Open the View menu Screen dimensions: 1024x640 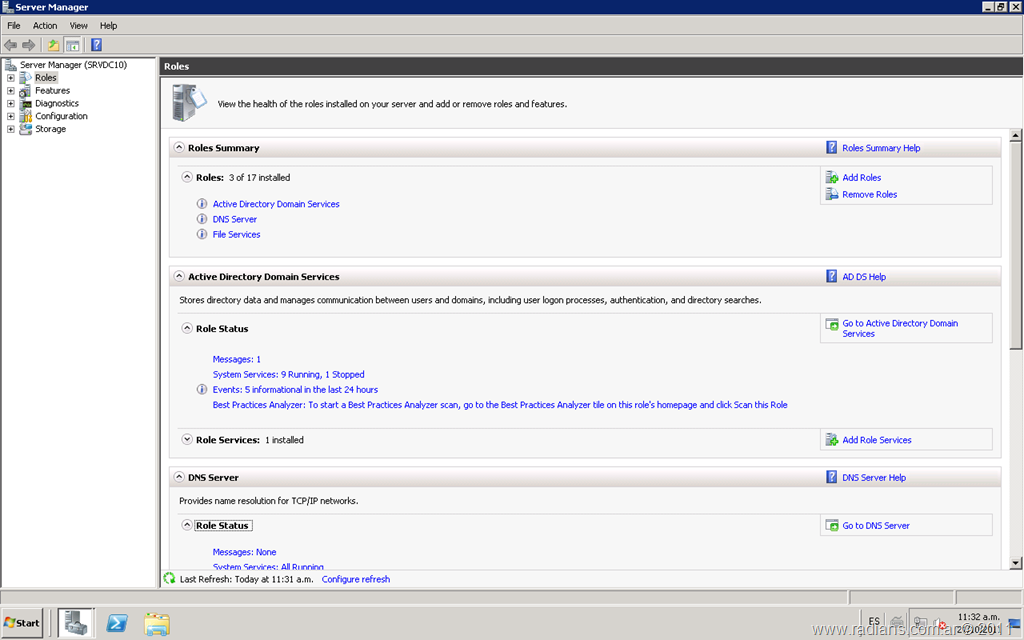point(78,25)
